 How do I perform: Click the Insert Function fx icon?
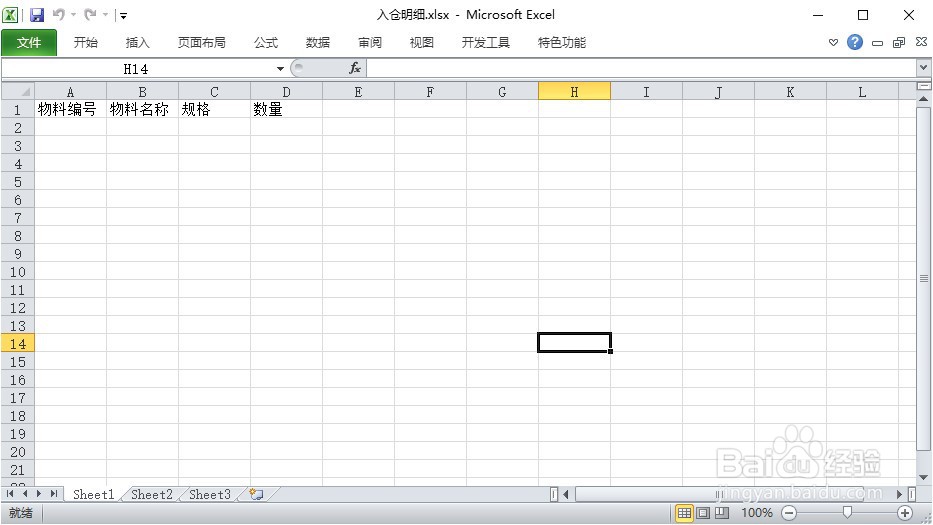click(355, 68)
